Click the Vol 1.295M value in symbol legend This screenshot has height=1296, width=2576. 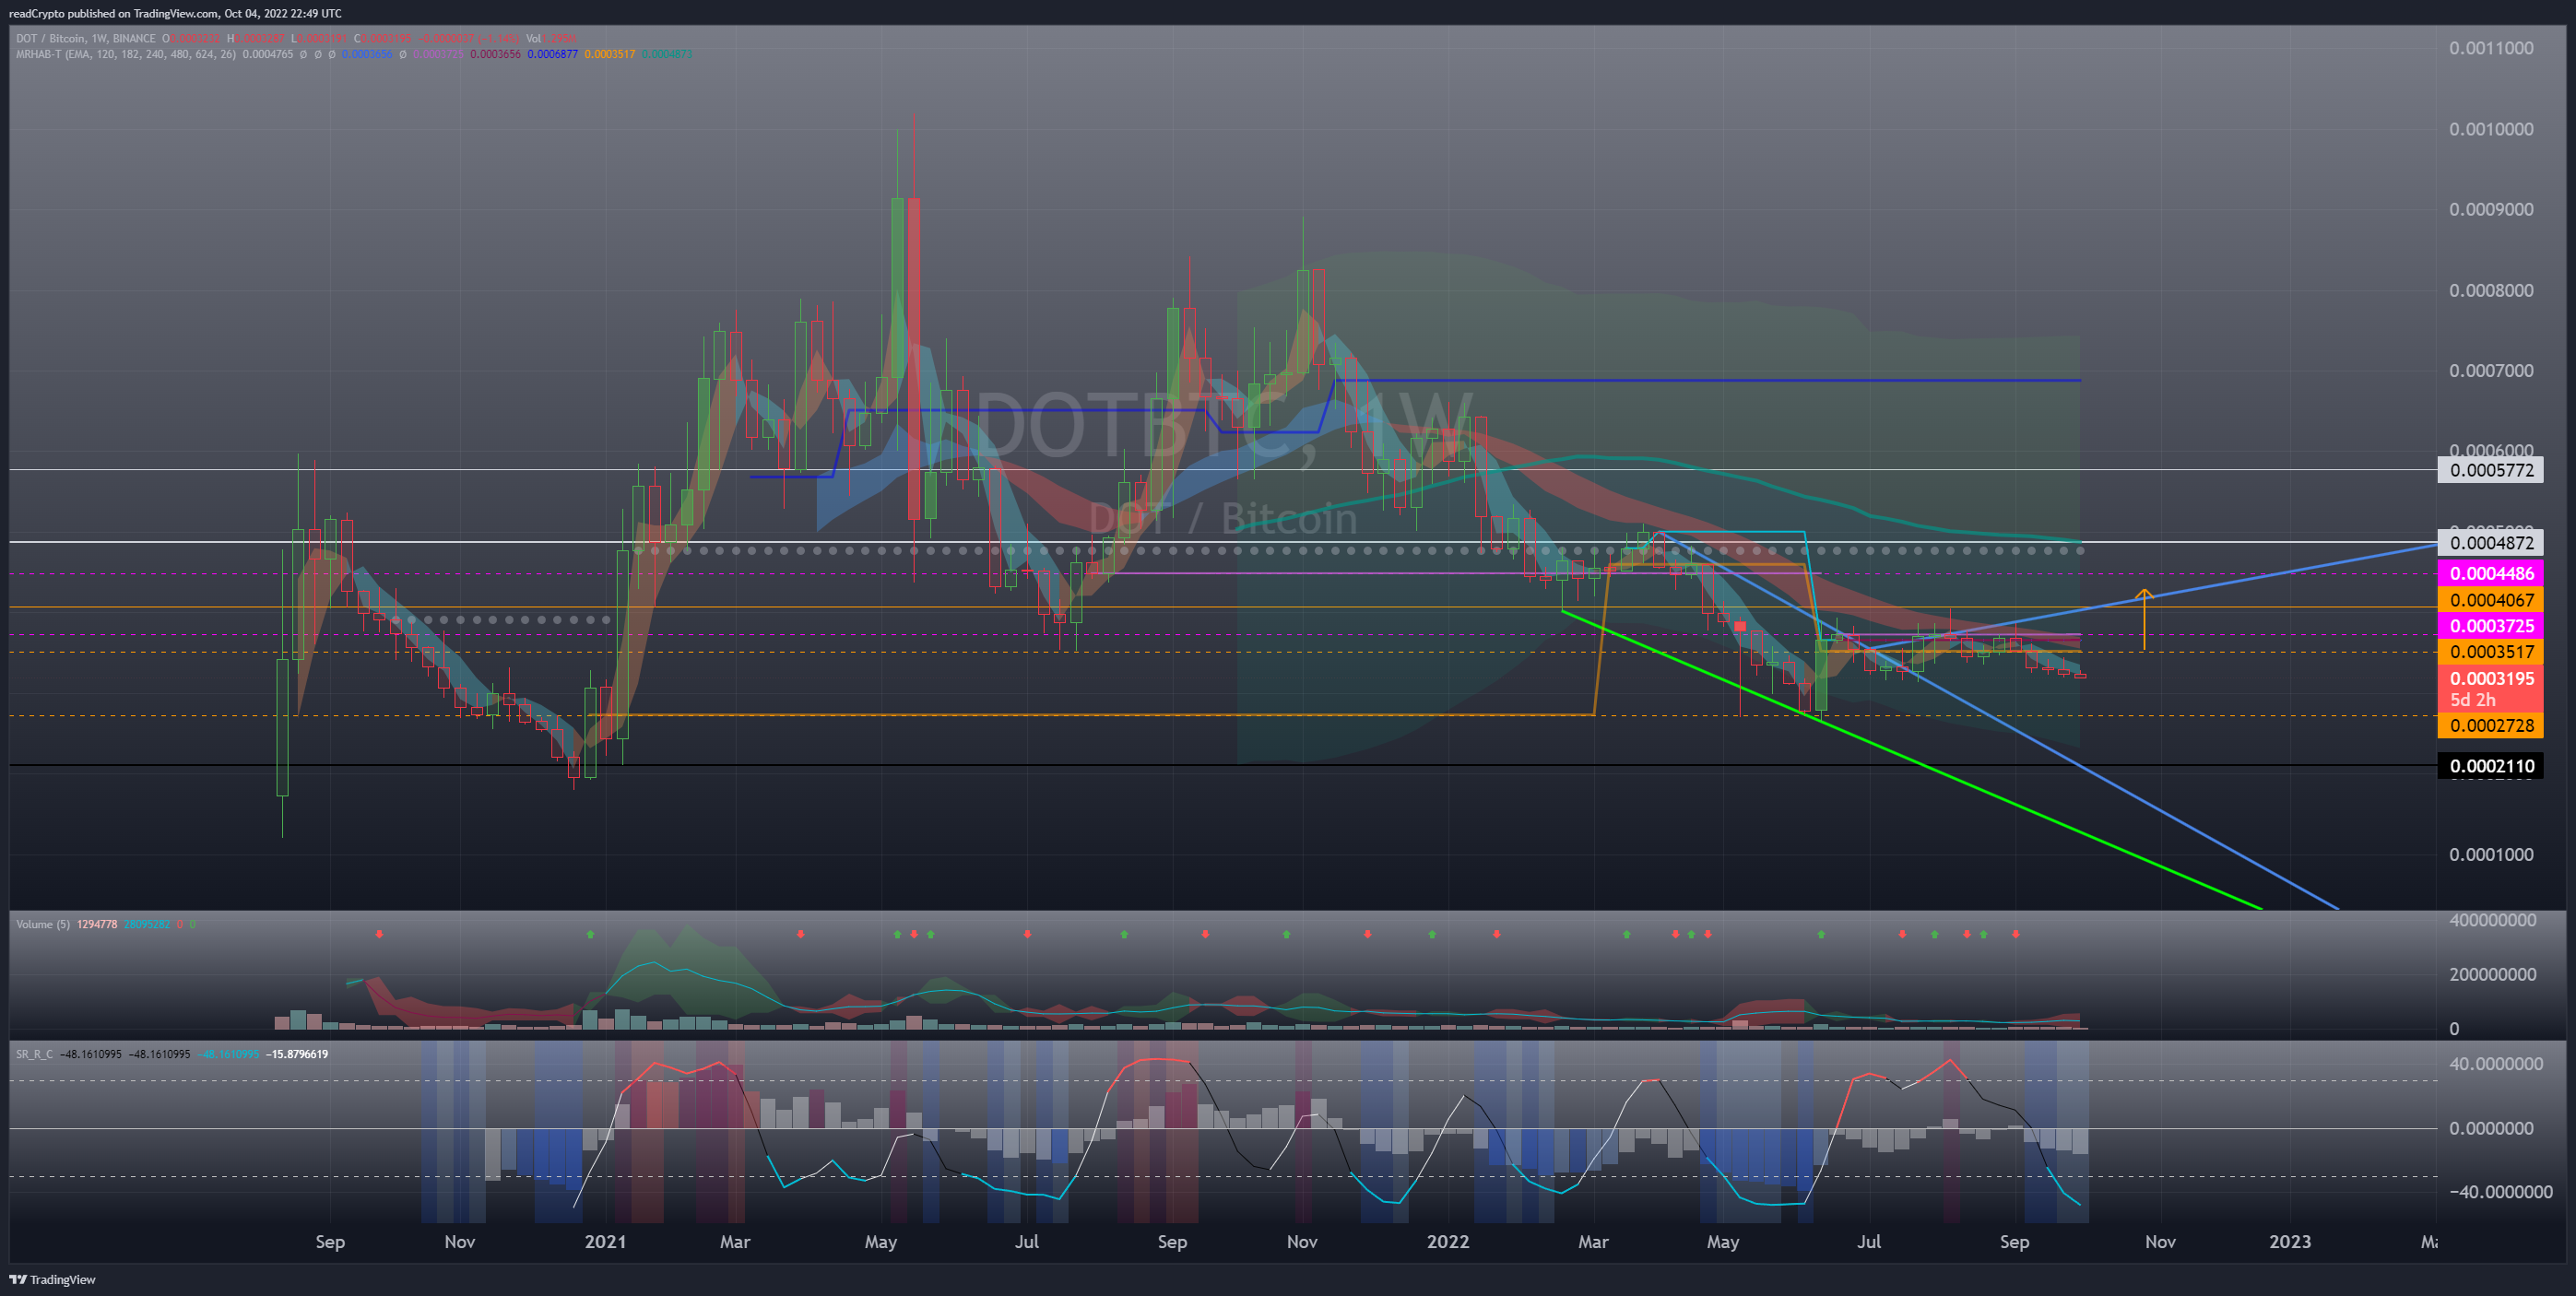pos(551,39)
